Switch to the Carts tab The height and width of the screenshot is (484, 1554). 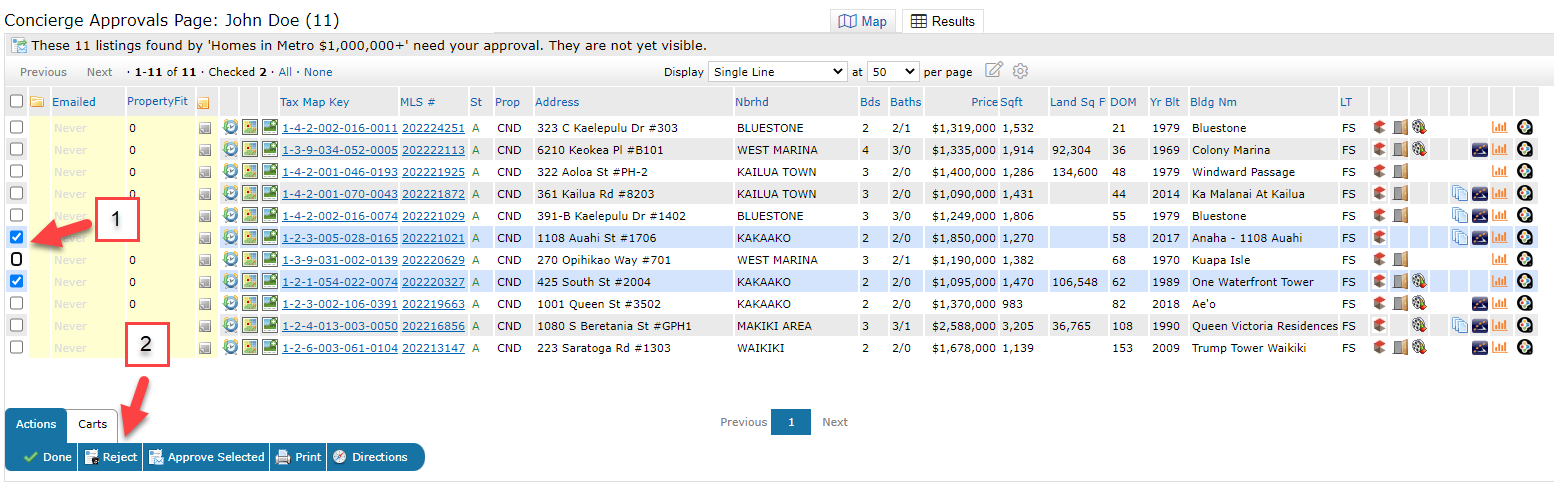click(93, 424)
